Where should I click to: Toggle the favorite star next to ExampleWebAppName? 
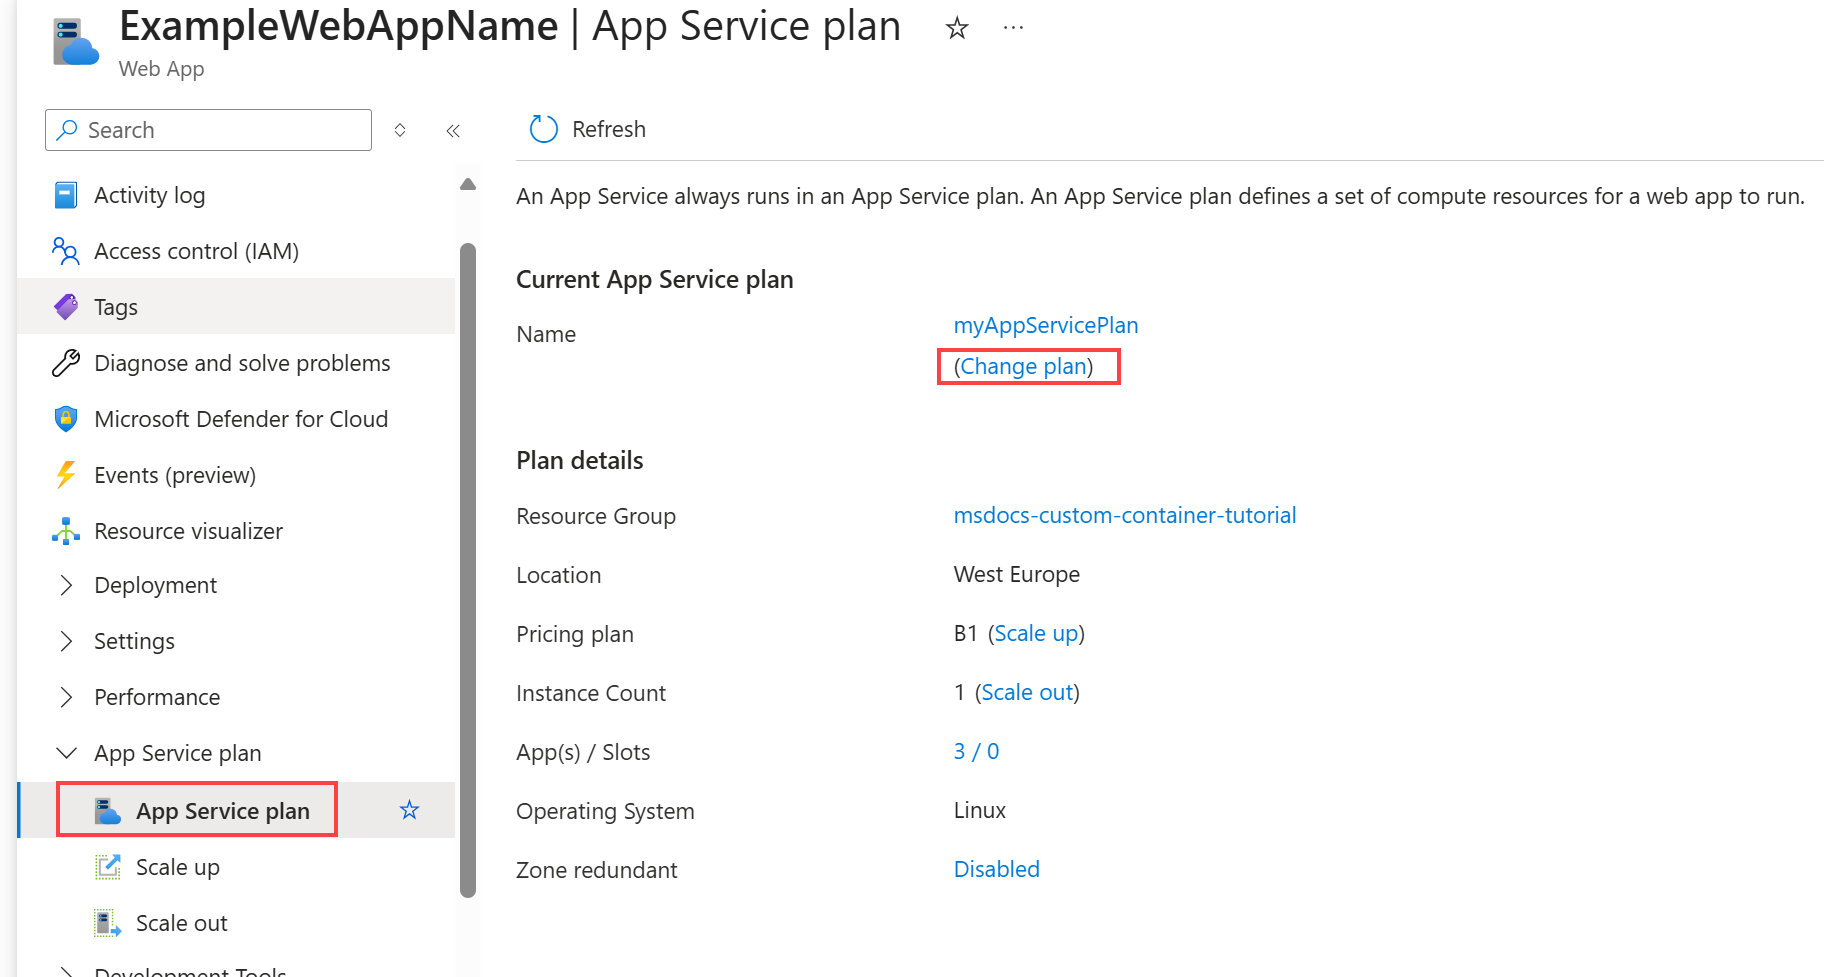point(956,27)
